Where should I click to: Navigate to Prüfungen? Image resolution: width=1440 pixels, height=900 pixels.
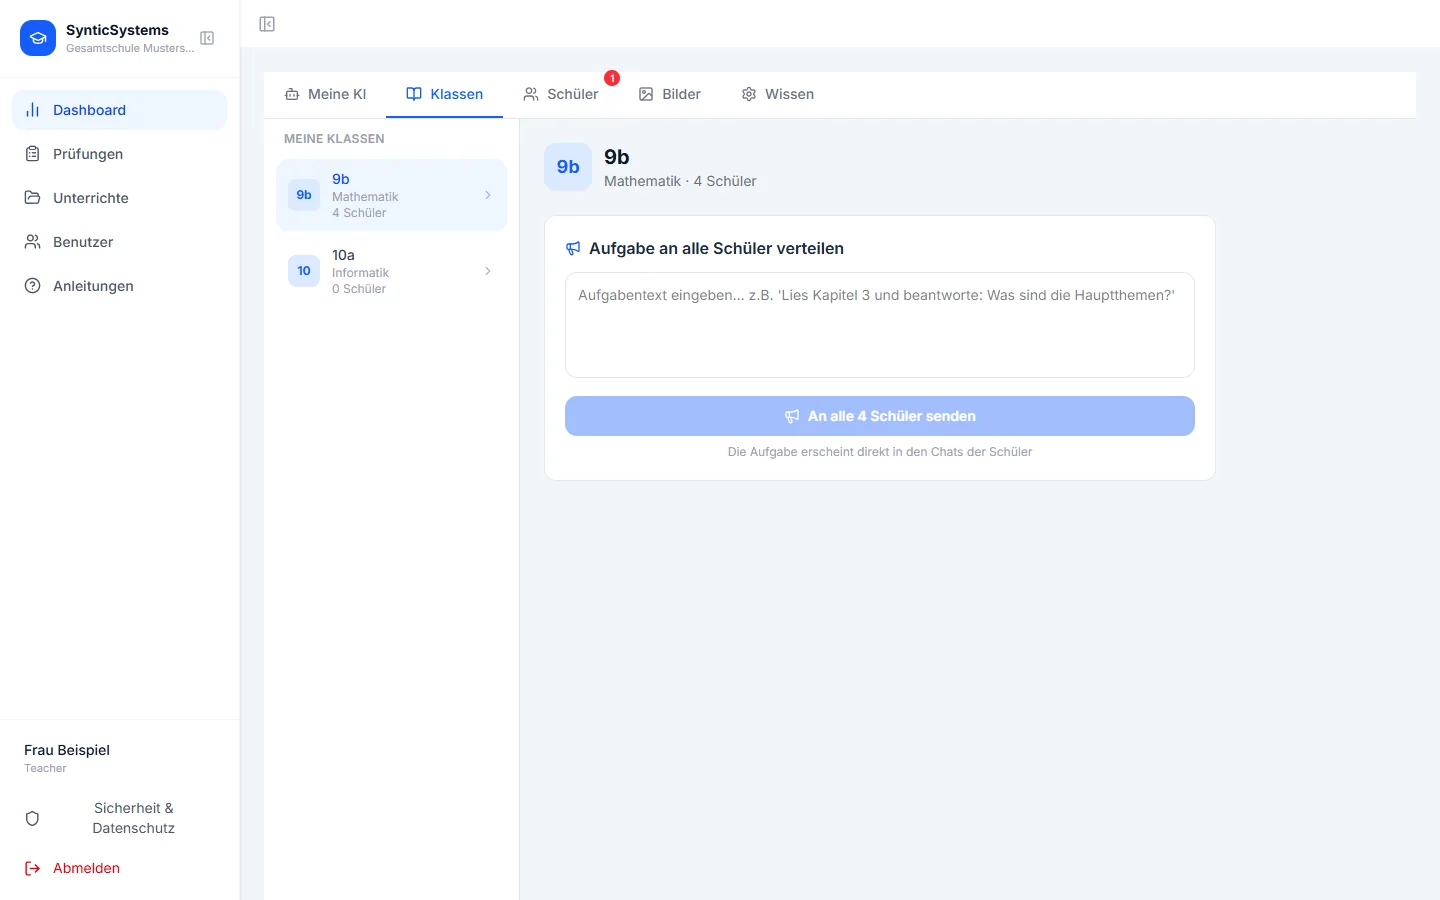click(x=120, y=154)
